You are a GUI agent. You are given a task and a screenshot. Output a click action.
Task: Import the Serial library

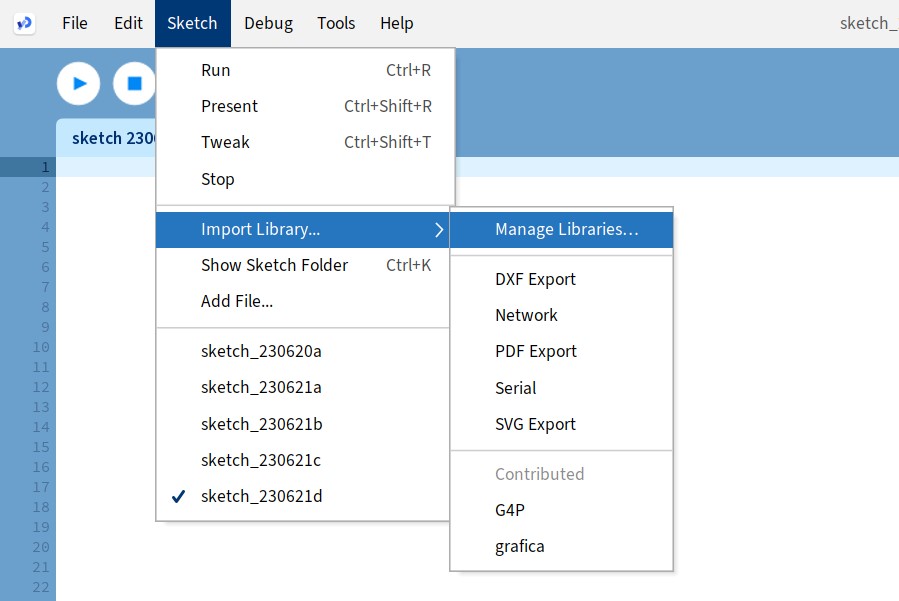(515, 388)
